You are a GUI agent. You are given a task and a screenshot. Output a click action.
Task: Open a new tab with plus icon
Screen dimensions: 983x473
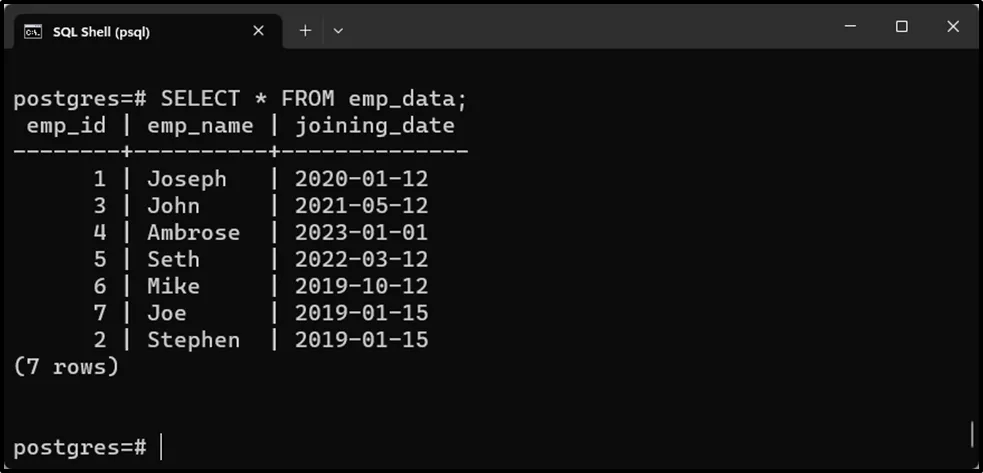305,31
